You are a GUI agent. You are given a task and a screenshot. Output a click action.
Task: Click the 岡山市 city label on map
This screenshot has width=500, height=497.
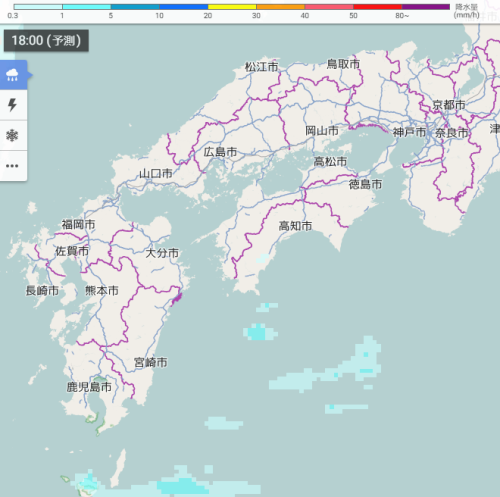pos(322,131)
